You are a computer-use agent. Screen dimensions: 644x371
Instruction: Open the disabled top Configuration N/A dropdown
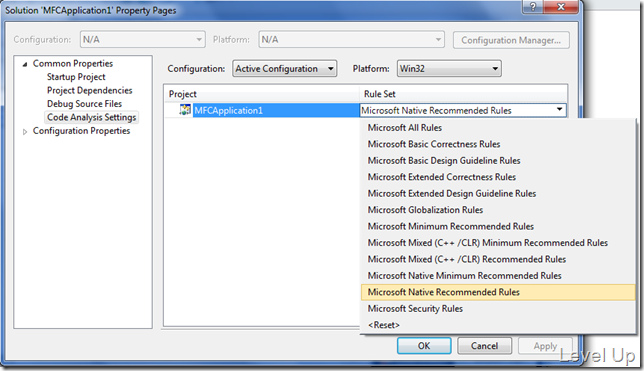click(143, 39)
